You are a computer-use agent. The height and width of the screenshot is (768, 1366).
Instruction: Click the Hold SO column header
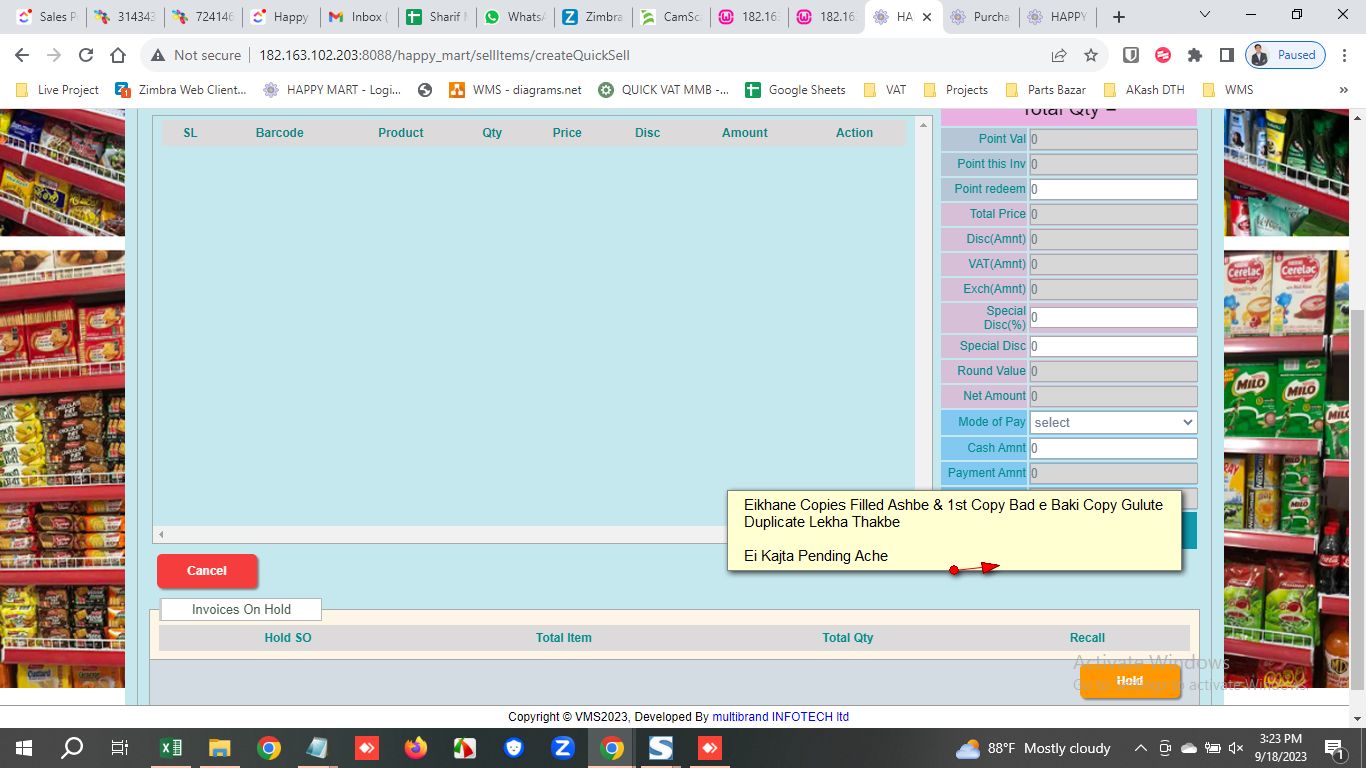click(x=288, y=638)
